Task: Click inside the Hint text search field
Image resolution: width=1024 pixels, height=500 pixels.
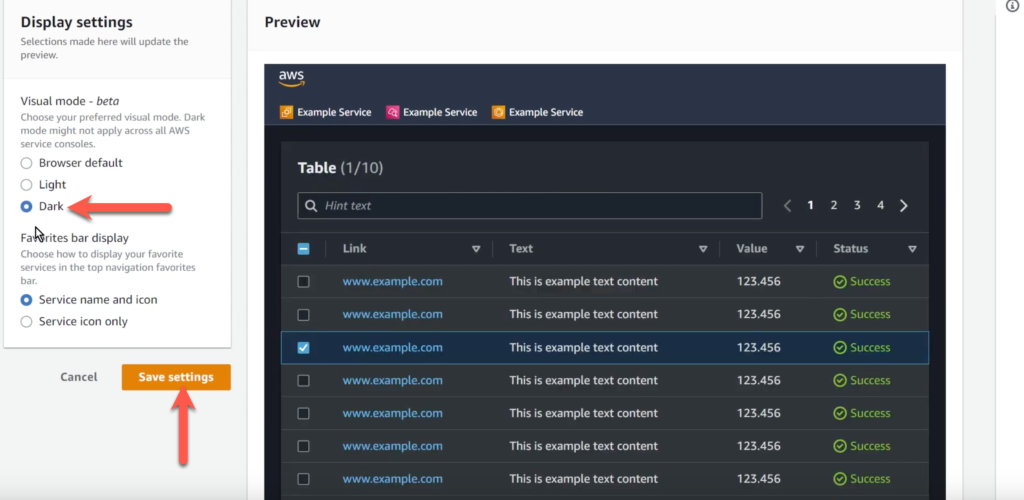Action: point(540,206)
